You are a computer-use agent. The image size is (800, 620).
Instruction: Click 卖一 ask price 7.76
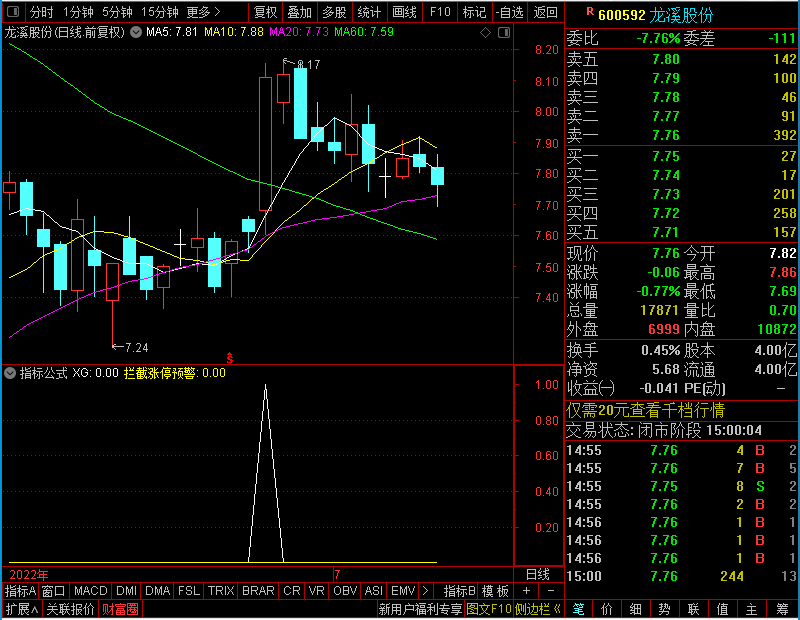pyautogui.click(x=666, y=135)
